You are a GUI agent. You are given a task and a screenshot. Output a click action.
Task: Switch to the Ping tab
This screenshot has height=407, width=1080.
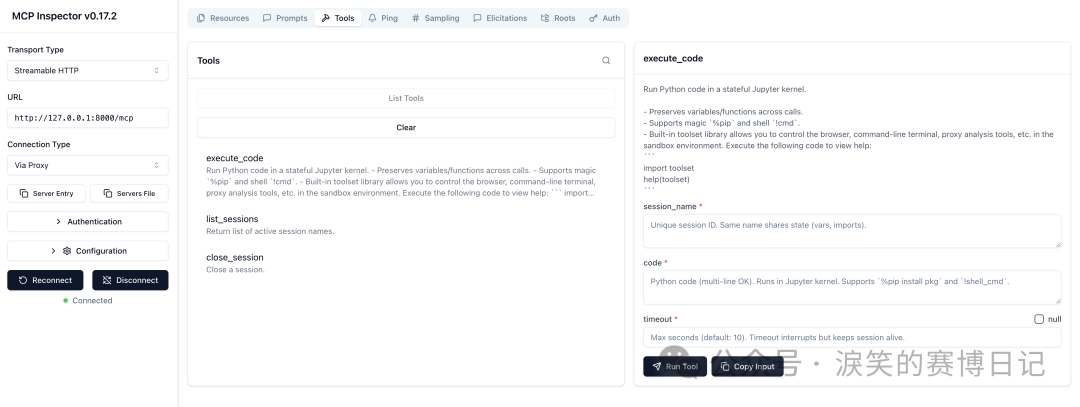[x=383, y=19]
